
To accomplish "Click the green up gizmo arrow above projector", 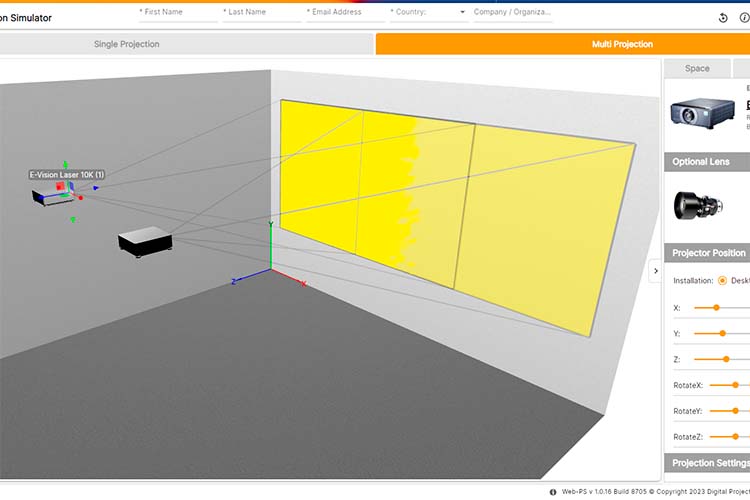I will [x=66, y=165].
